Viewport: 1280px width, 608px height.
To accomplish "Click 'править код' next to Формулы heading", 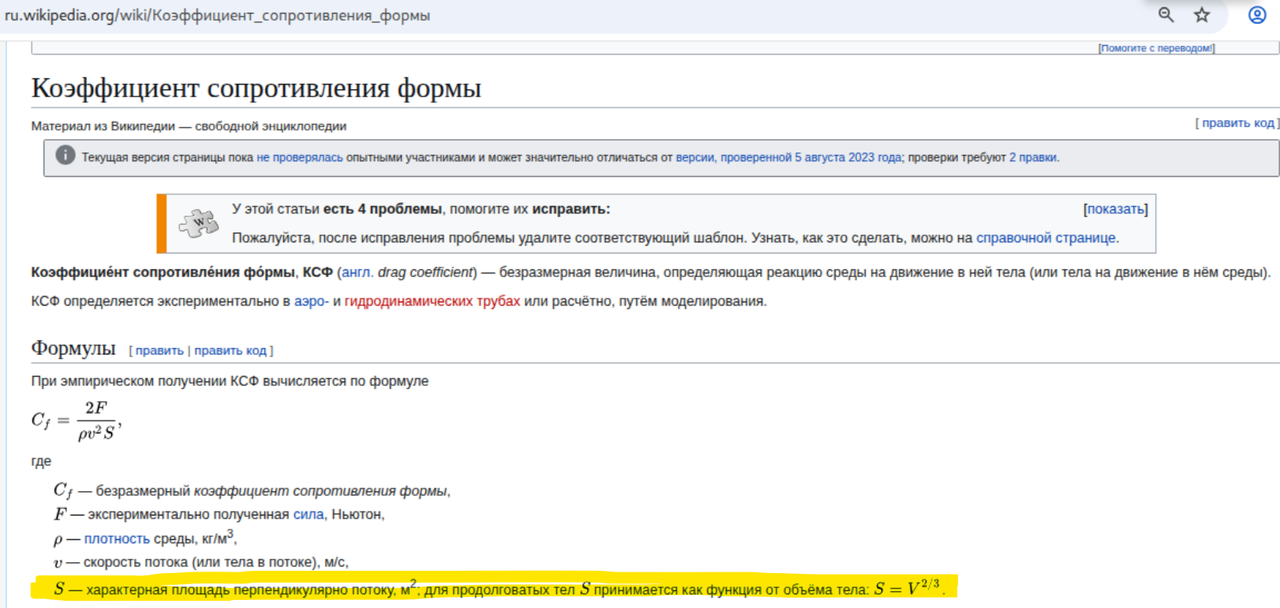I will pos(230,351).
